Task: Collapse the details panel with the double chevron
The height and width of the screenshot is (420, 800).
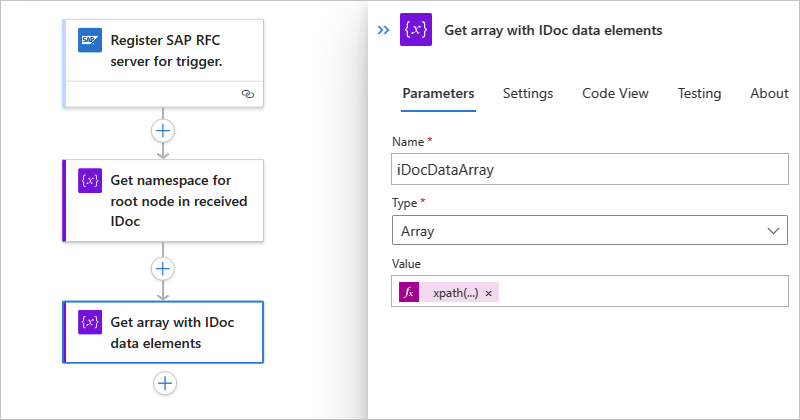Action: [x=382, y=30]
